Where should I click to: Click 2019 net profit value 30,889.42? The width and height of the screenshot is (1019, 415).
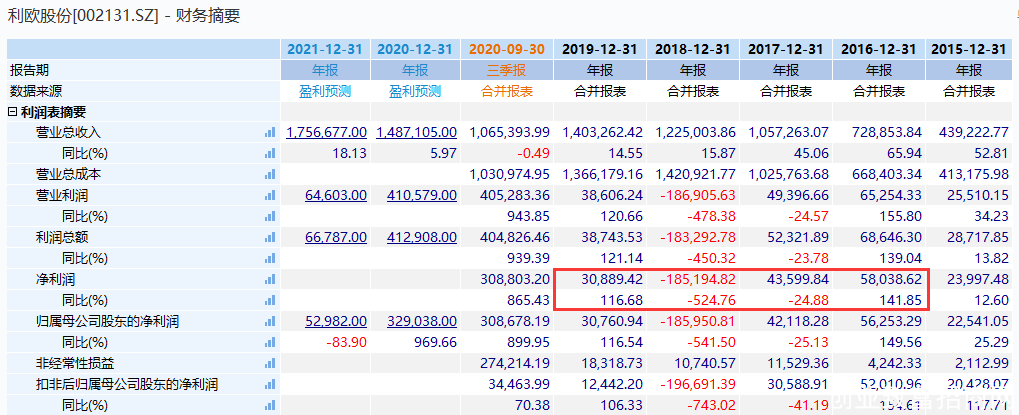coord(611,280)
